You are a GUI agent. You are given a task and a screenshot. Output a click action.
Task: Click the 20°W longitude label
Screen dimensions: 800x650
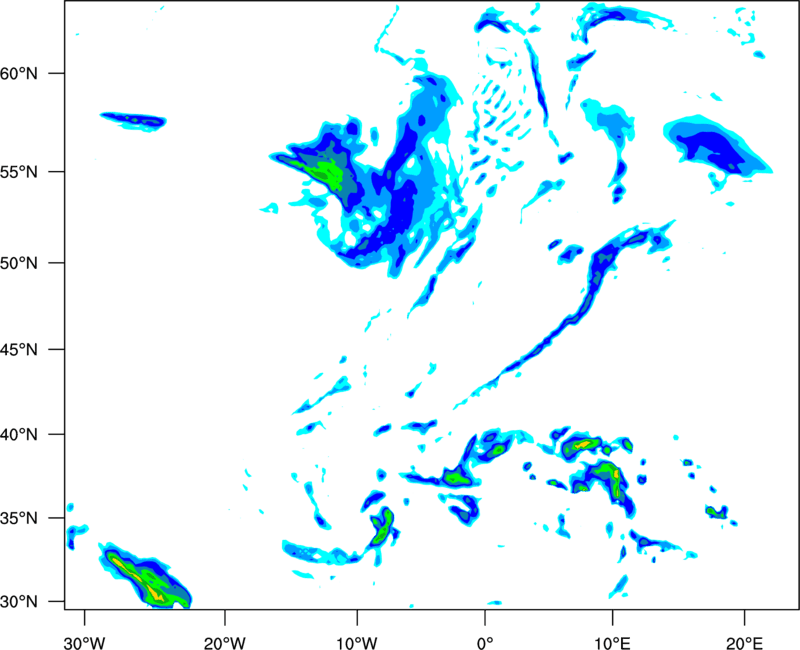225,643
